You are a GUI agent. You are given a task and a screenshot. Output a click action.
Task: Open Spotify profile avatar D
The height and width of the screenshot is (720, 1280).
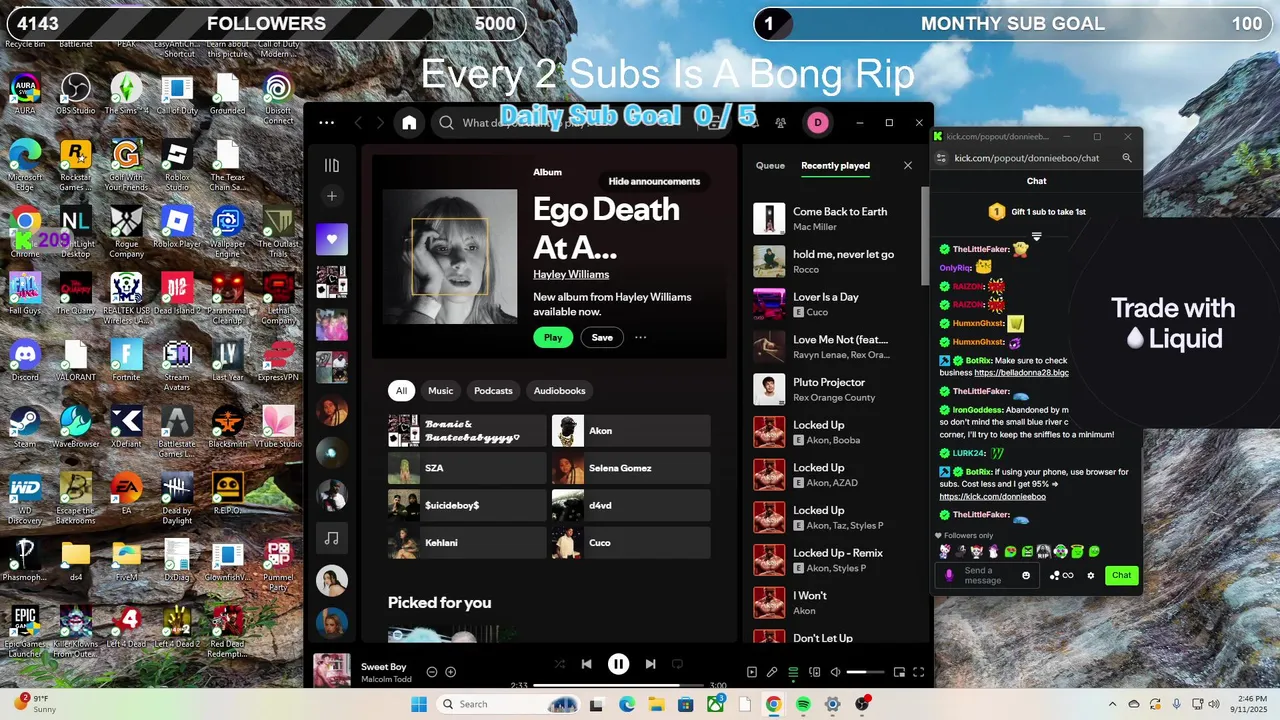tap(817, 123)
